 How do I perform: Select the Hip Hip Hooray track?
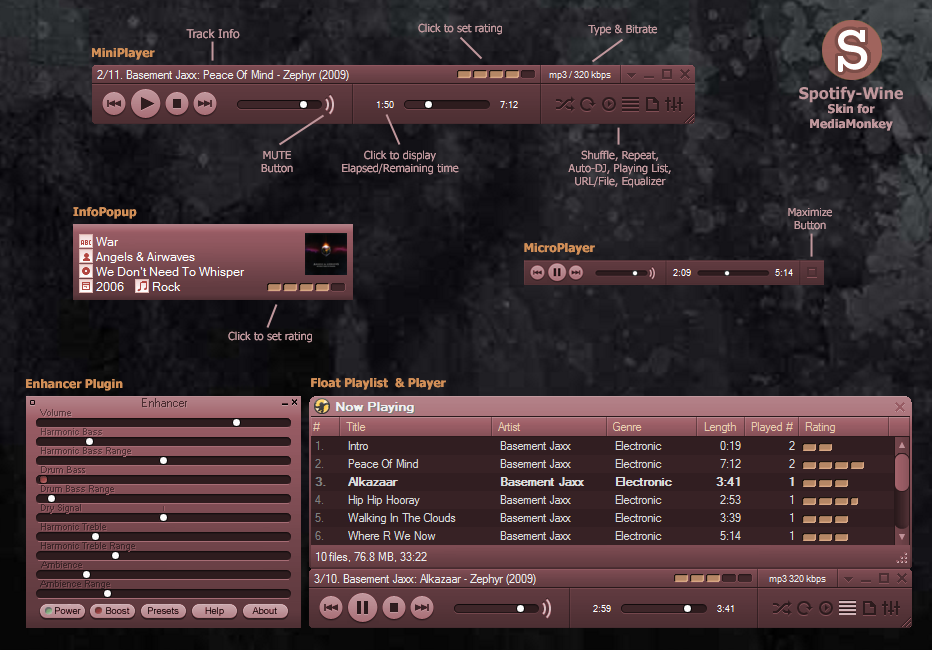602,500
